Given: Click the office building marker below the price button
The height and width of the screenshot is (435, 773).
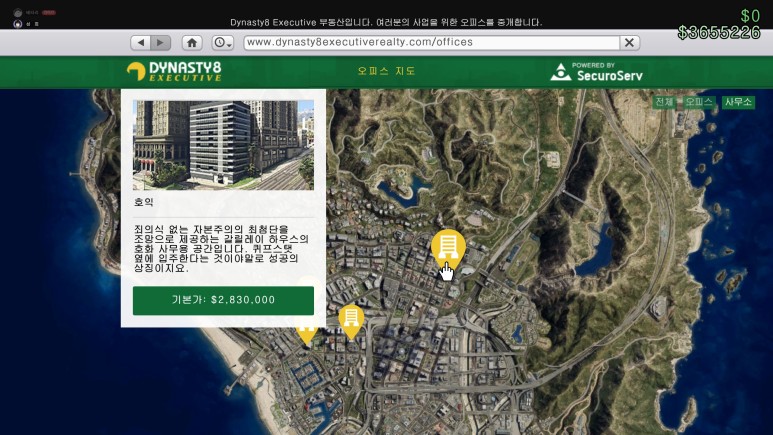Looking at the screenshot, I should [x=351, y=321].
